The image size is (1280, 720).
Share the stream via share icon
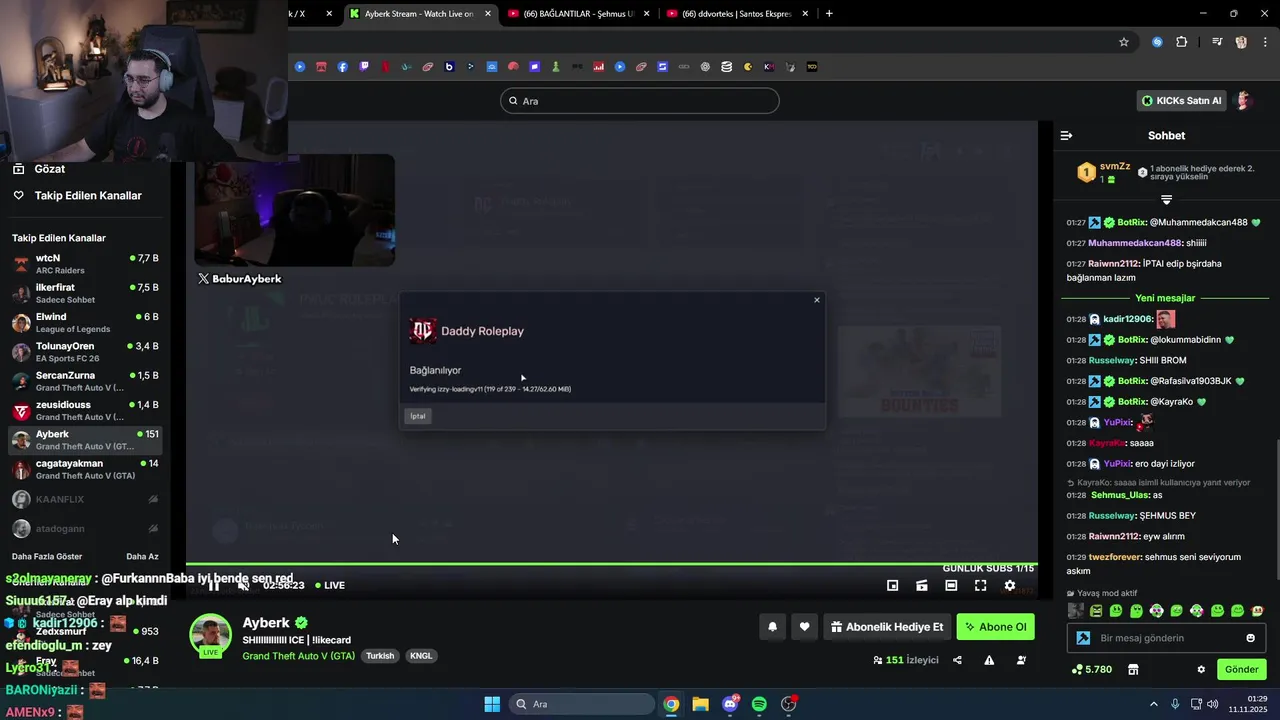pyautogui.click(x=957, y=660)
